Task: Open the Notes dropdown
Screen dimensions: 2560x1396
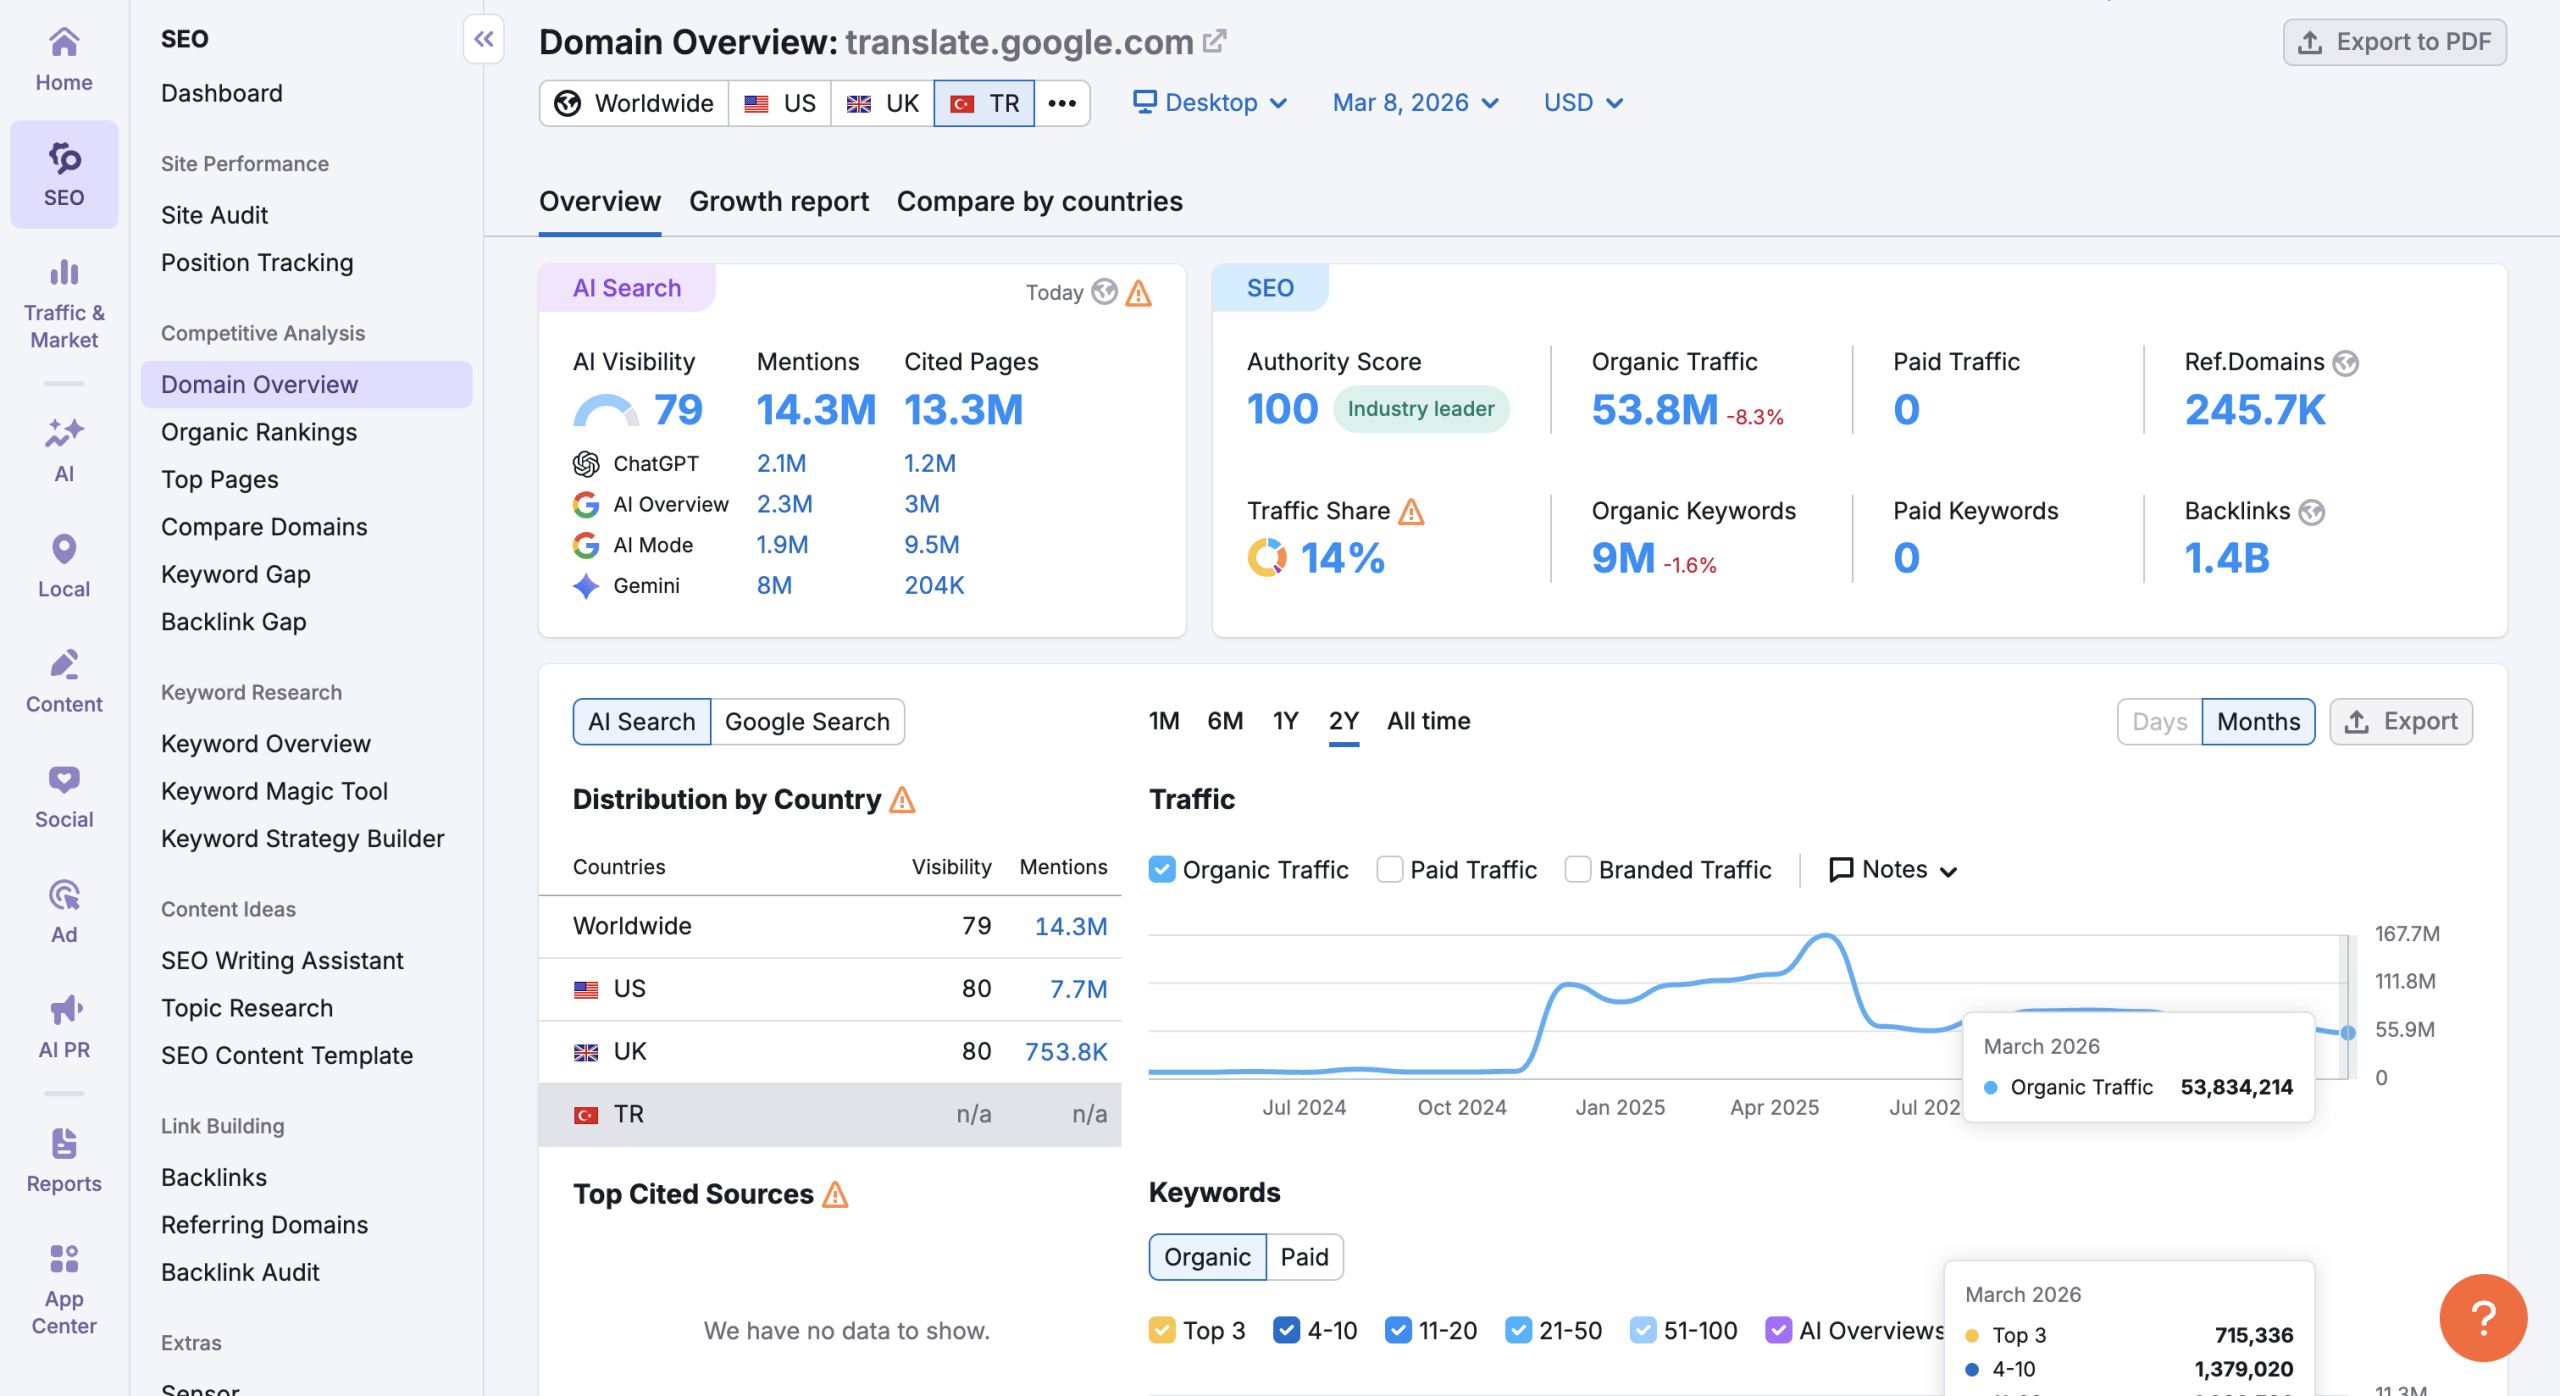Action: pyautogui.click(x=1892, y=869)
